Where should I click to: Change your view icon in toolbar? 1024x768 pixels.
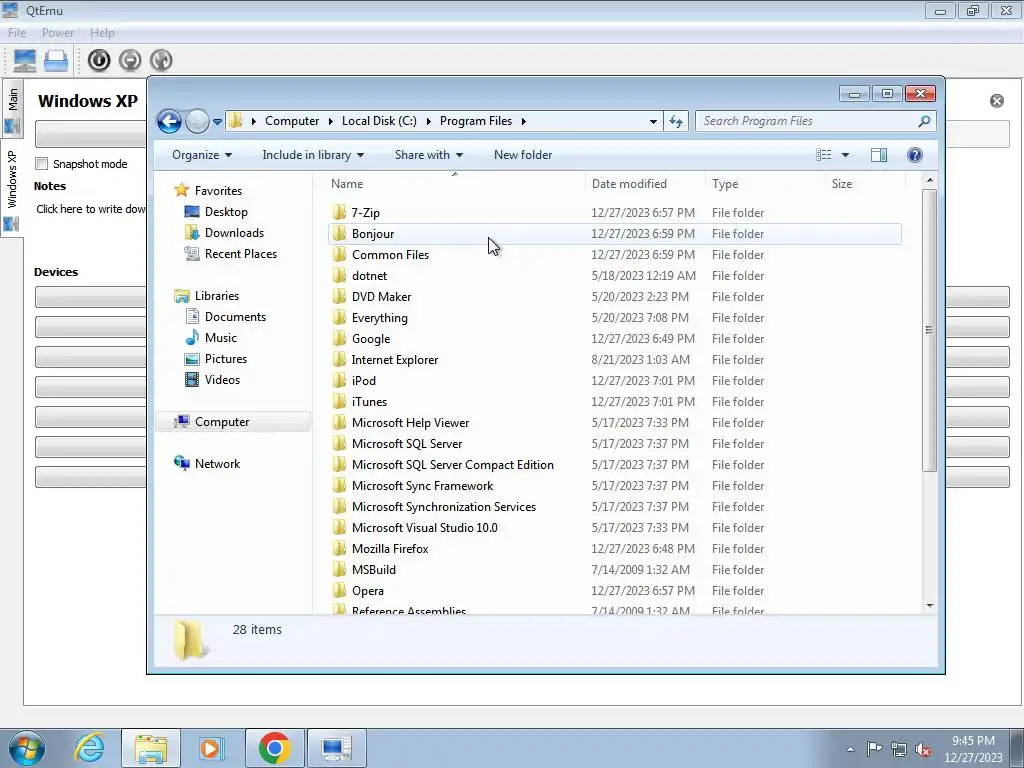tap(824, 155)
